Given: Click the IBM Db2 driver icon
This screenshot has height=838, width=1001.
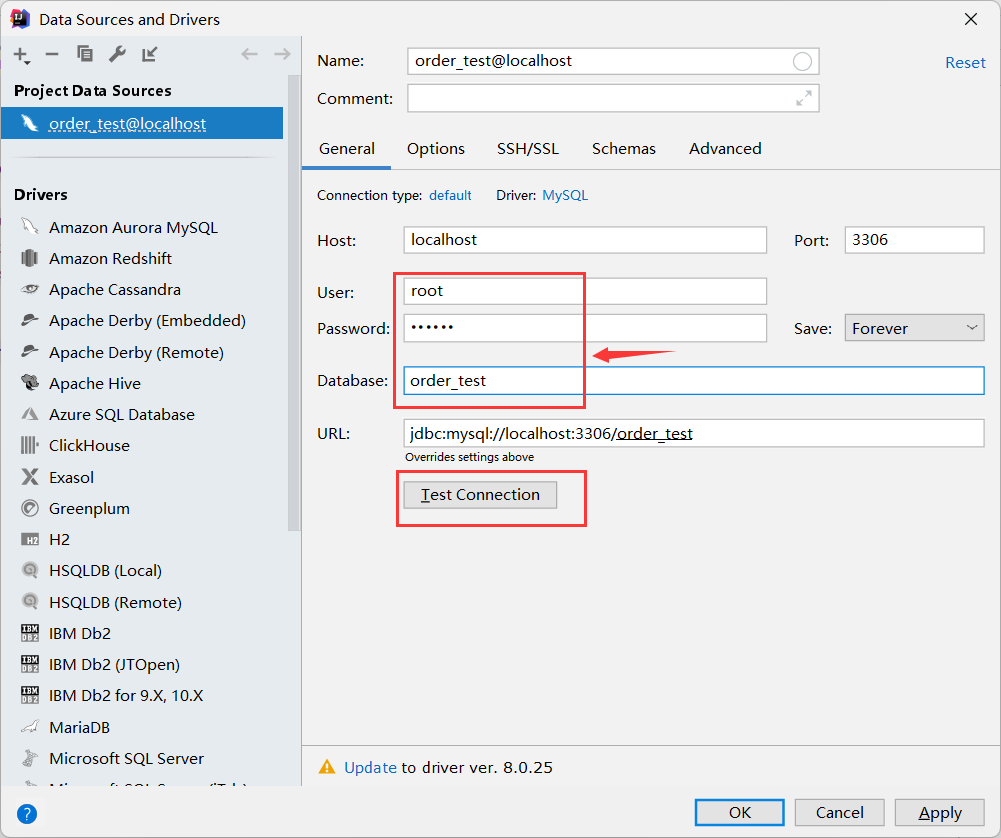Looking at the screenshot, I should [x=29, y=633].
